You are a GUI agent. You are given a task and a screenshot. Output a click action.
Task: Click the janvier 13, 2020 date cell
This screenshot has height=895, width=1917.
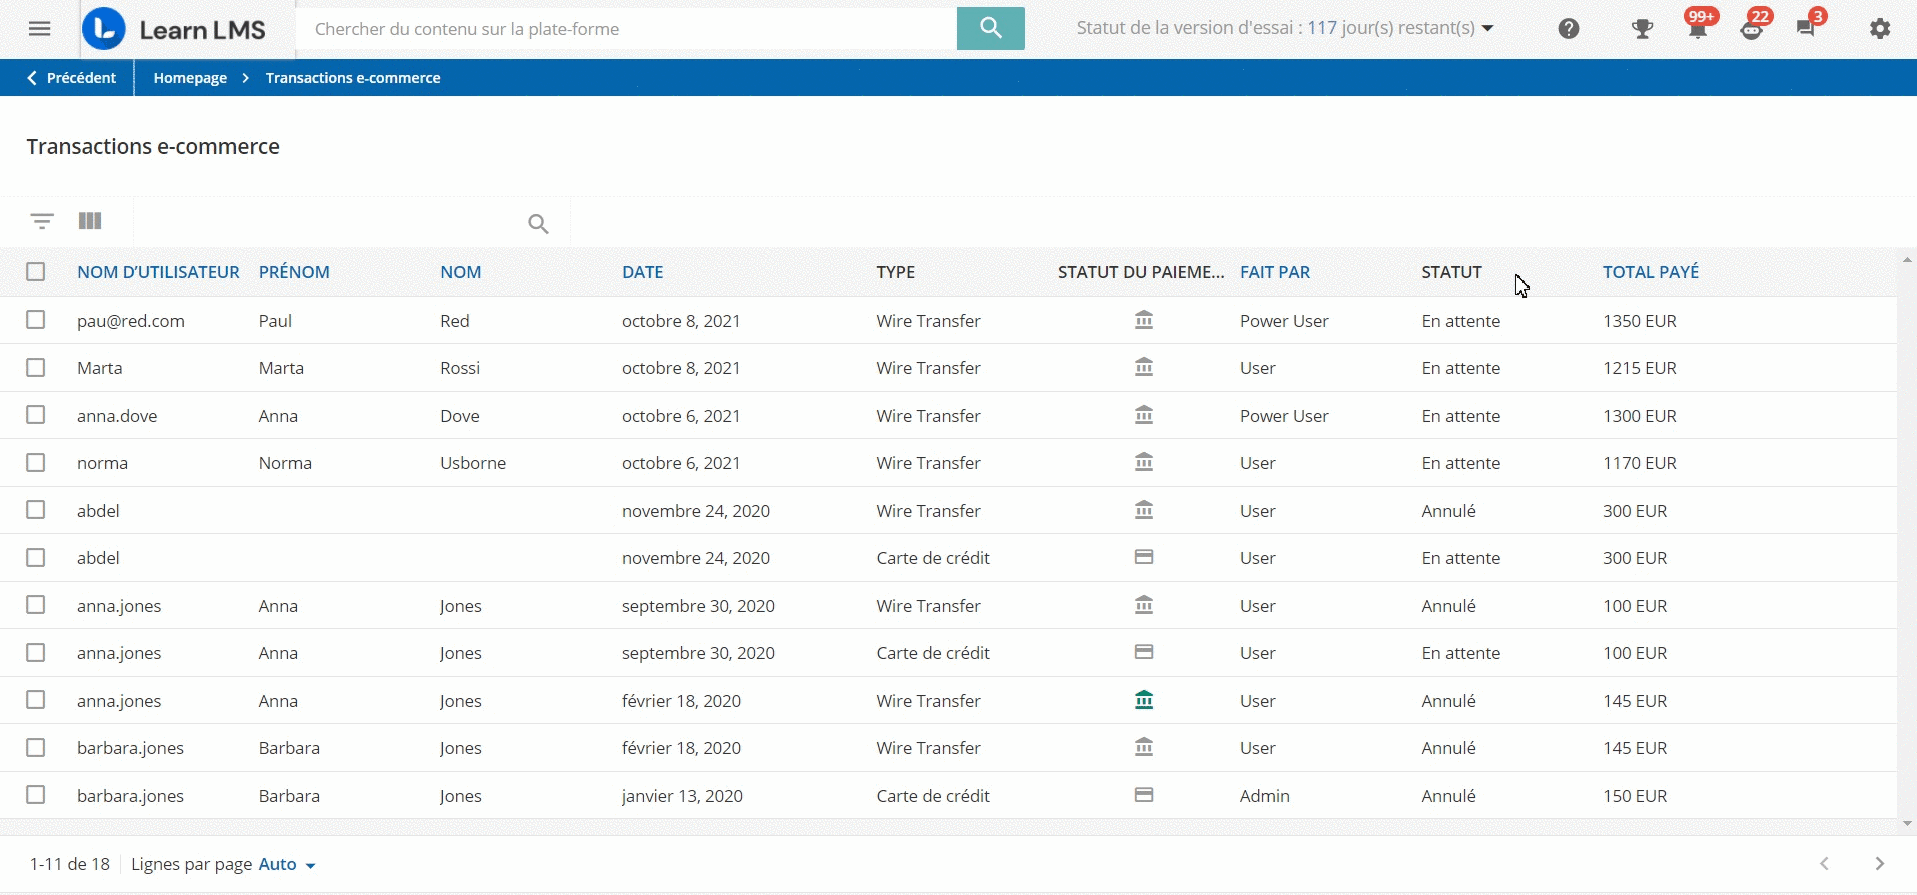(682, 796)
